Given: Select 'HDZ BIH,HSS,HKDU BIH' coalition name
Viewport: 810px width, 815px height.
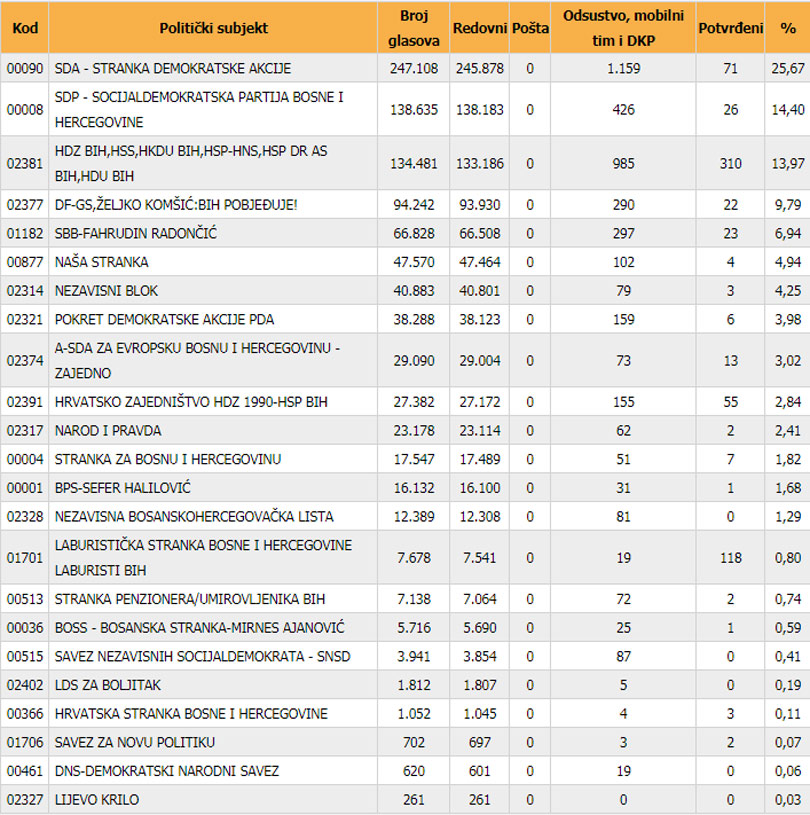Looking at the screenshot, I should click(x=191, y=163).
